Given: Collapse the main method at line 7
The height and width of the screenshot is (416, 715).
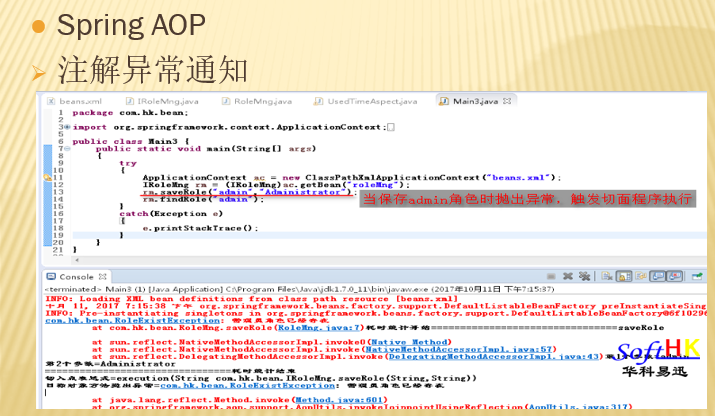Looking at the screenshot, I should [x=67, y=149].
